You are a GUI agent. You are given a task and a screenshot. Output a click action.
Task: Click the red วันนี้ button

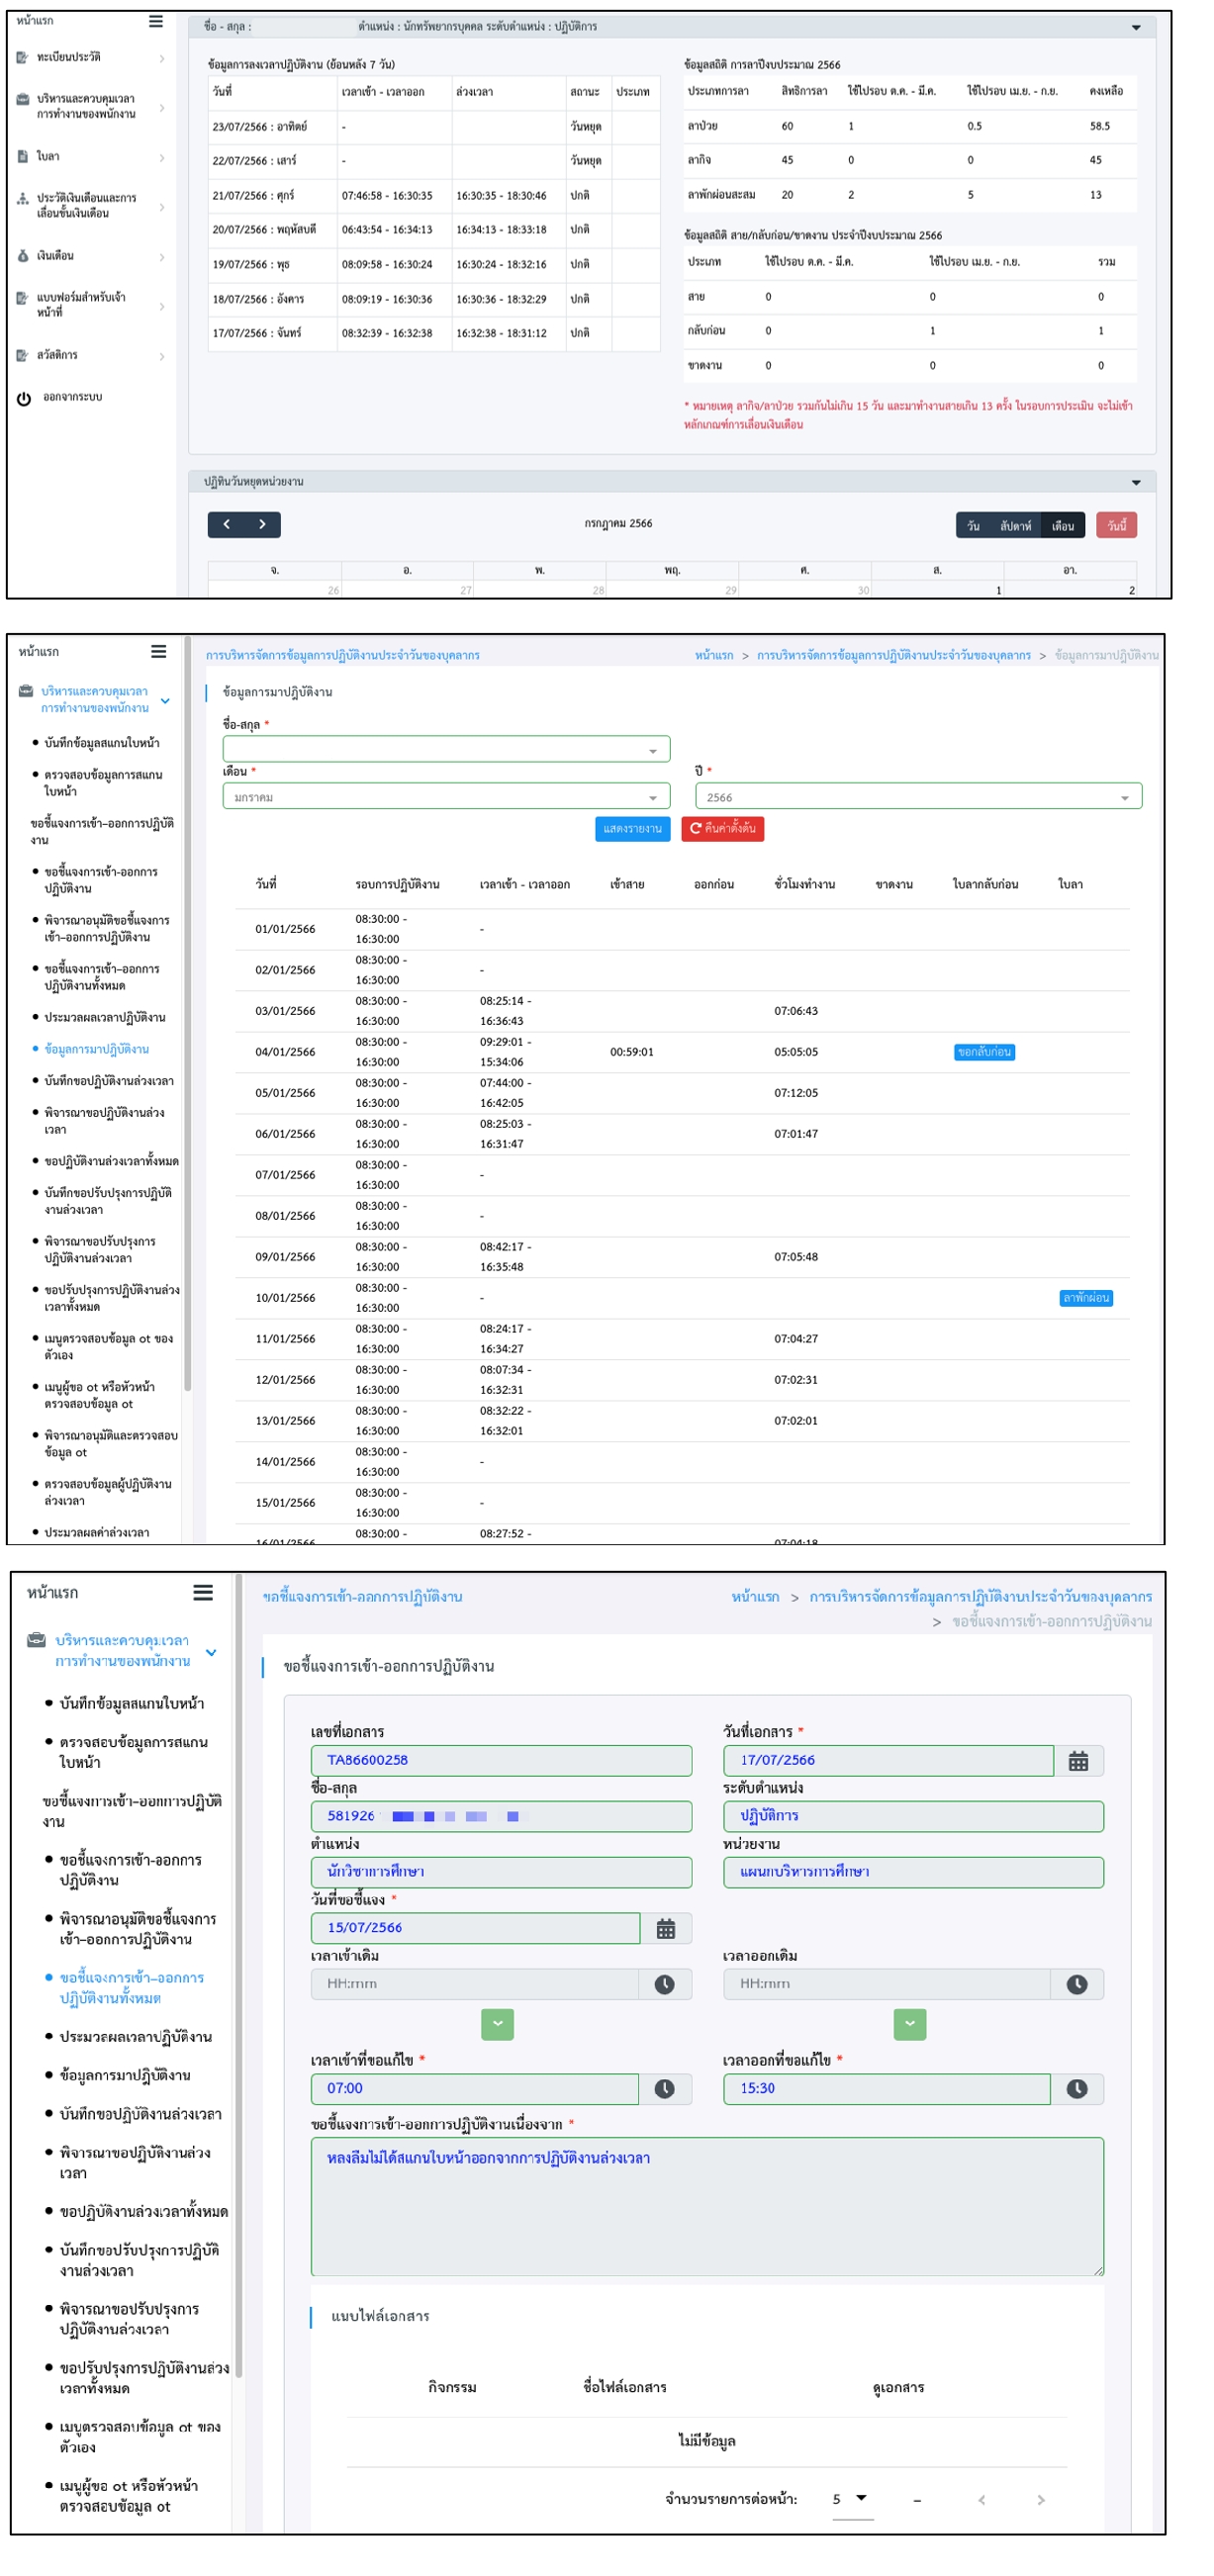pyautogui.click(x=1117, y=526)
